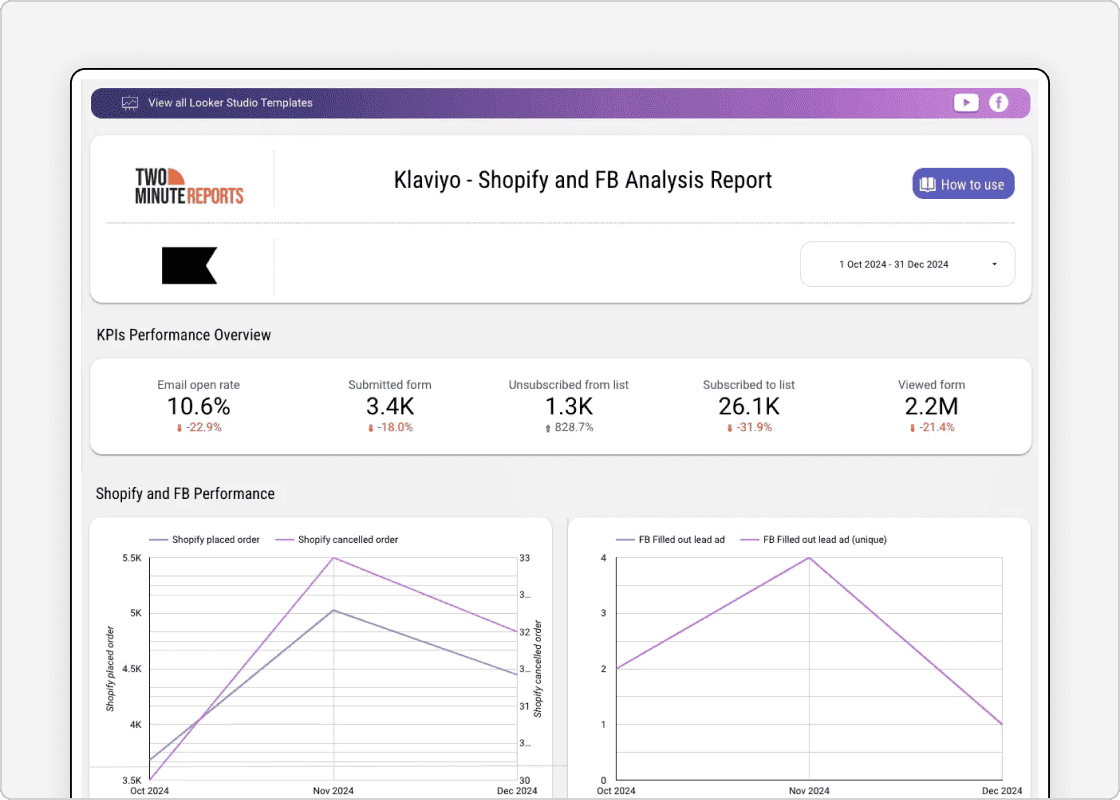Open the 1 Oct 2024 date range selector
Image resolution: width=1120 pixels, height=800 pixels.
[895, 263]
